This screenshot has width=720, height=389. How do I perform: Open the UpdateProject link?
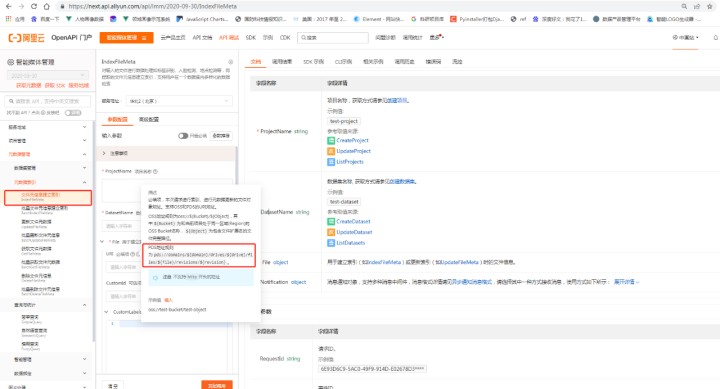[x=354, y=151]
